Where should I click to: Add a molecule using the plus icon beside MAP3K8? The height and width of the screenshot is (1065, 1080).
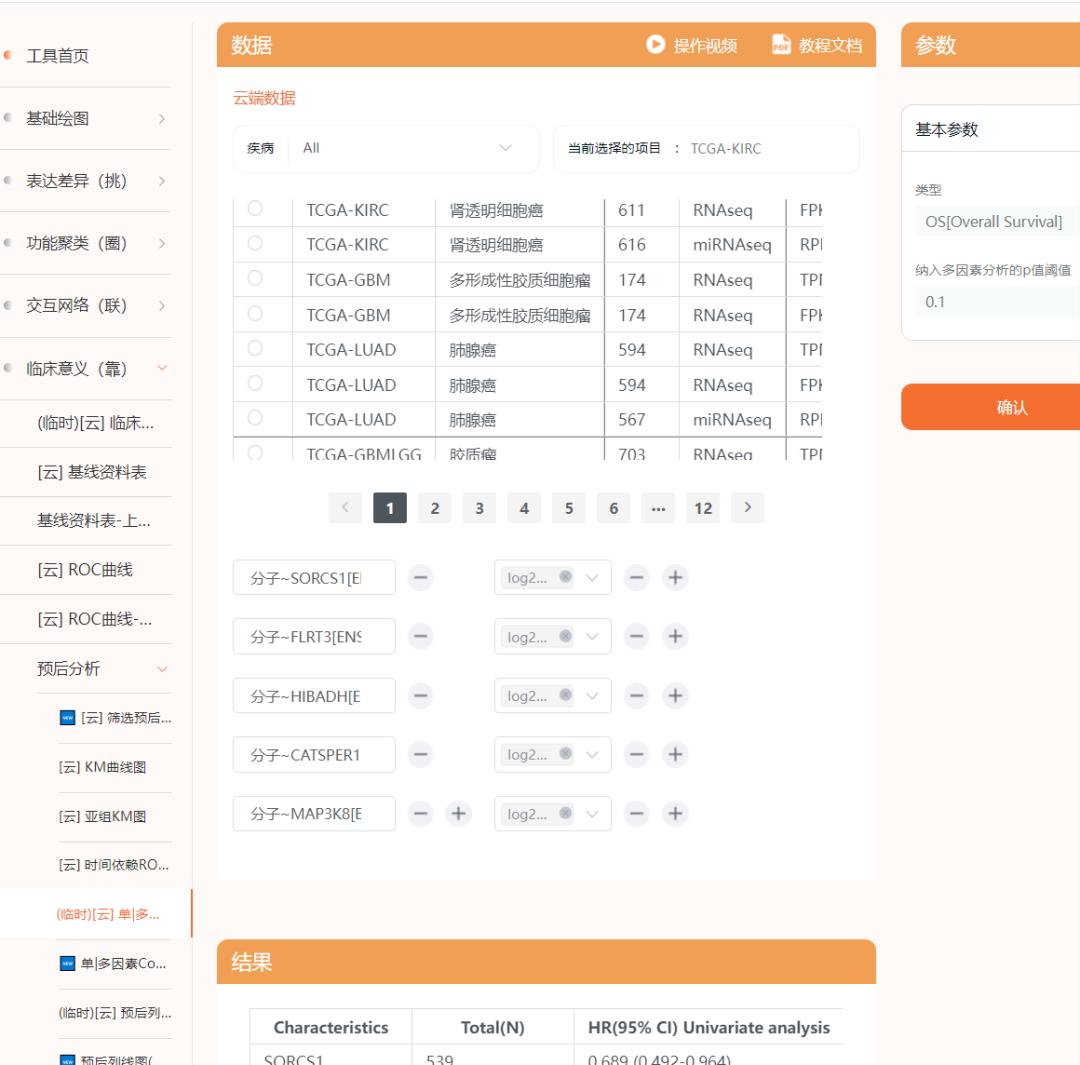pos(458,813)
